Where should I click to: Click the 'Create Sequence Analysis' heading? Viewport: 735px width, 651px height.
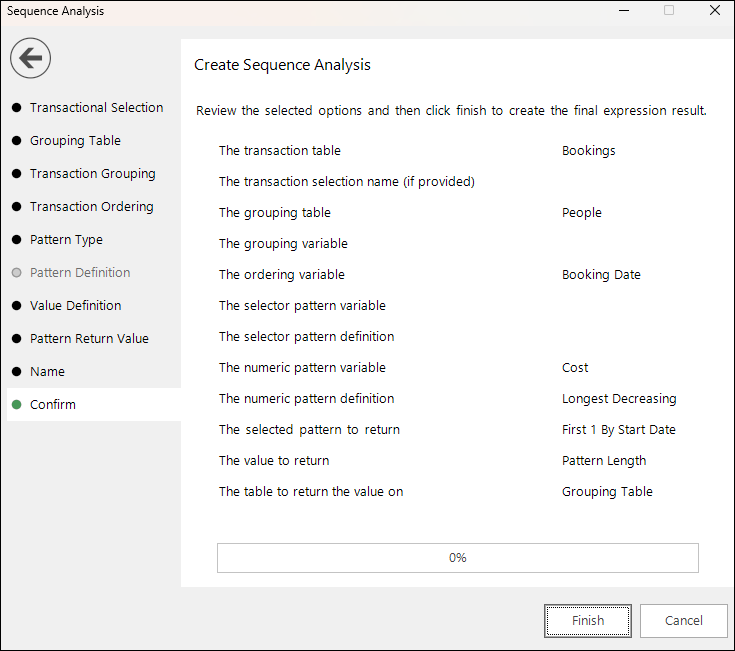[x=282, y=65]
